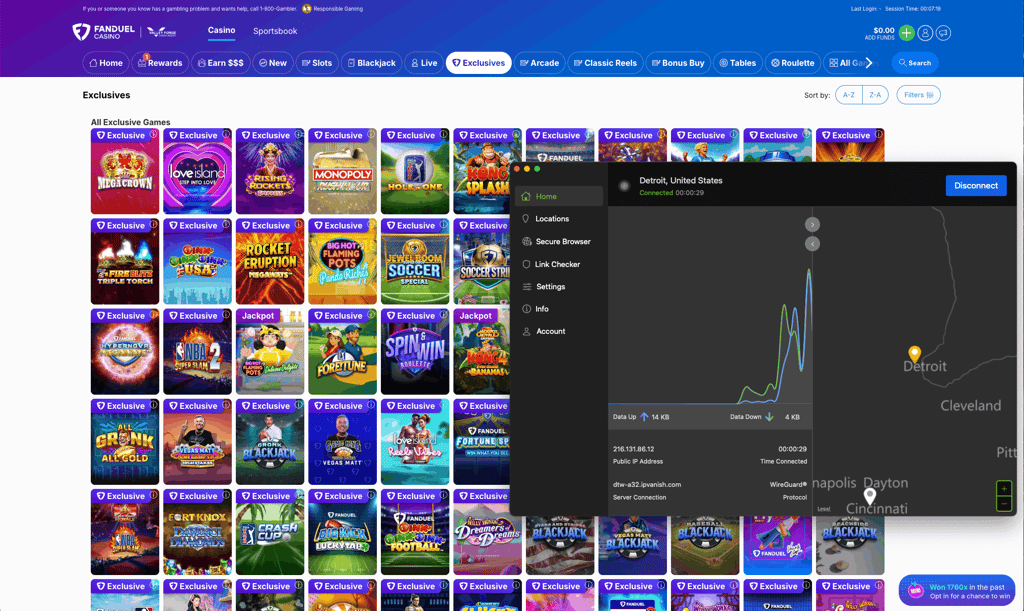
Task: Click the connection status indicator circle
Action: [624, 186]
